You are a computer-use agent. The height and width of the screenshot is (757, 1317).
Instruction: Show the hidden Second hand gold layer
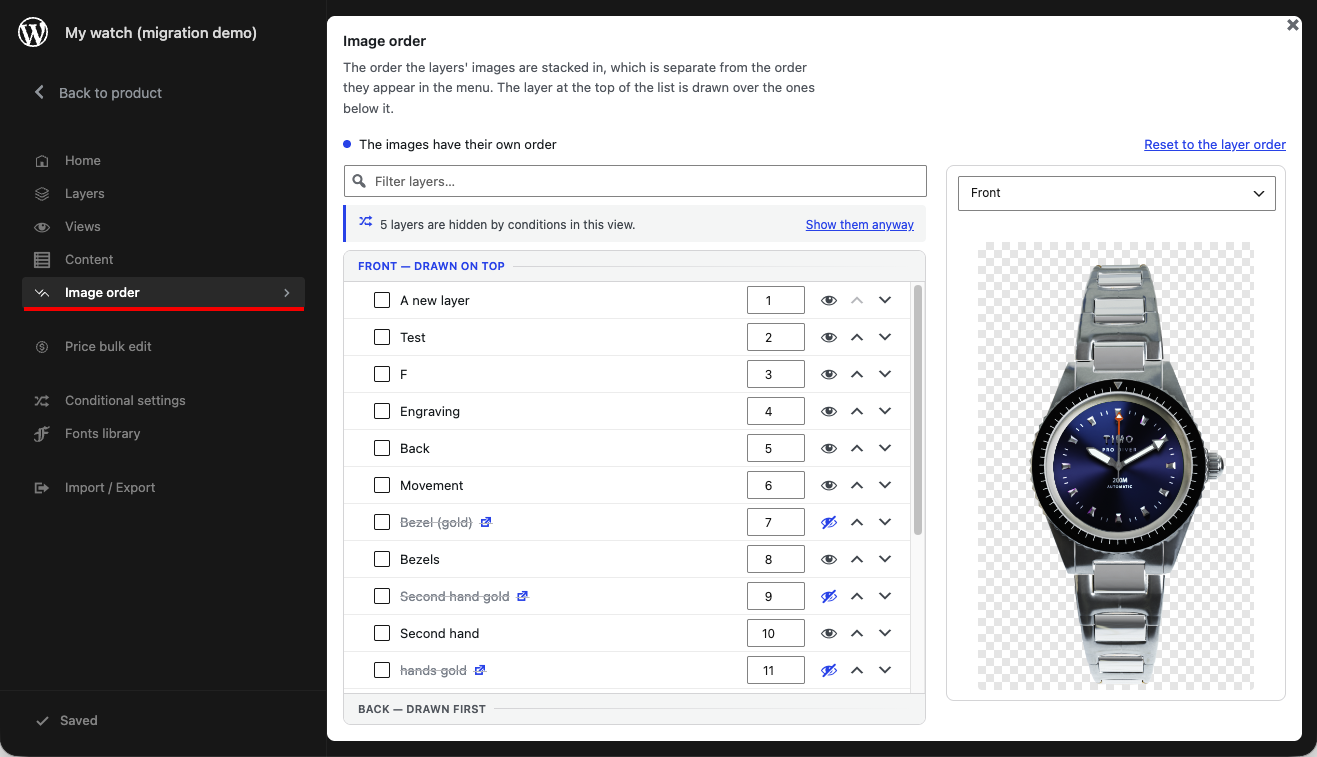tap(829, 596)
